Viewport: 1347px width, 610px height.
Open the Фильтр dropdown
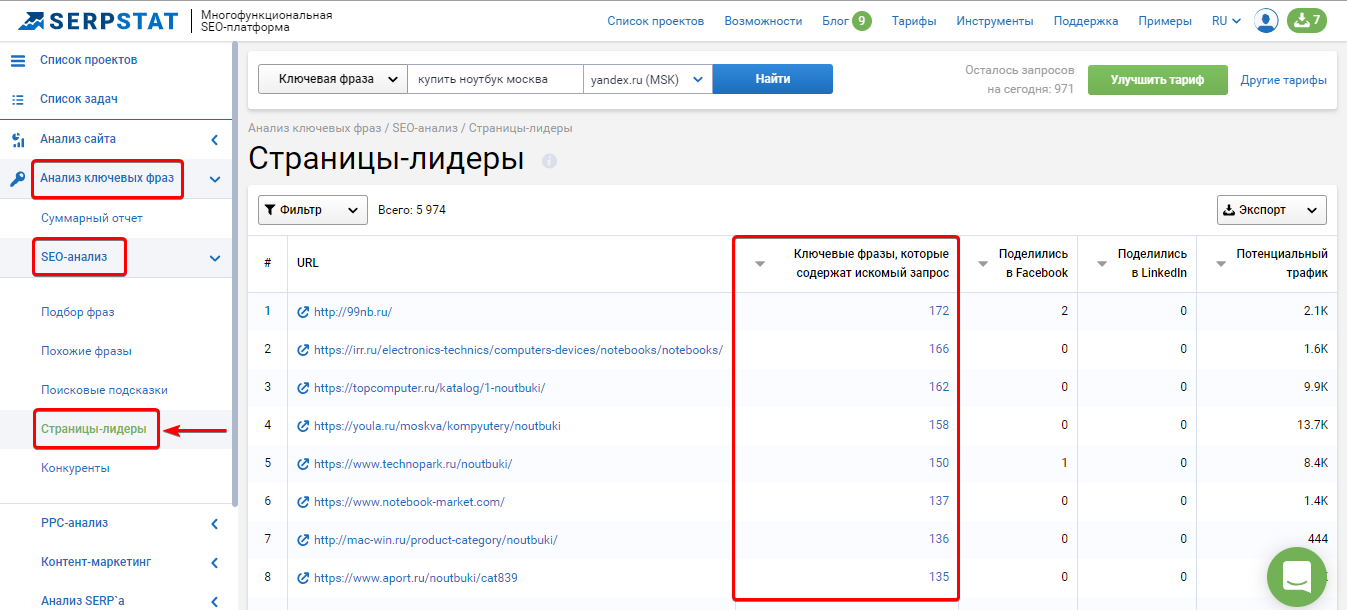point(313,210)
